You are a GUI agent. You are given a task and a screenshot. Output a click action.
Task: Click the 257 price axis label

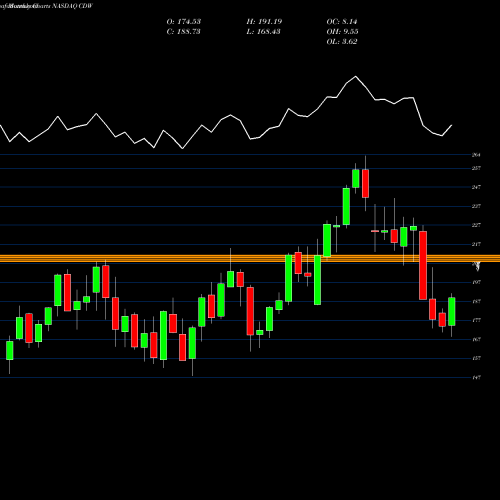(x=476, y=168)
